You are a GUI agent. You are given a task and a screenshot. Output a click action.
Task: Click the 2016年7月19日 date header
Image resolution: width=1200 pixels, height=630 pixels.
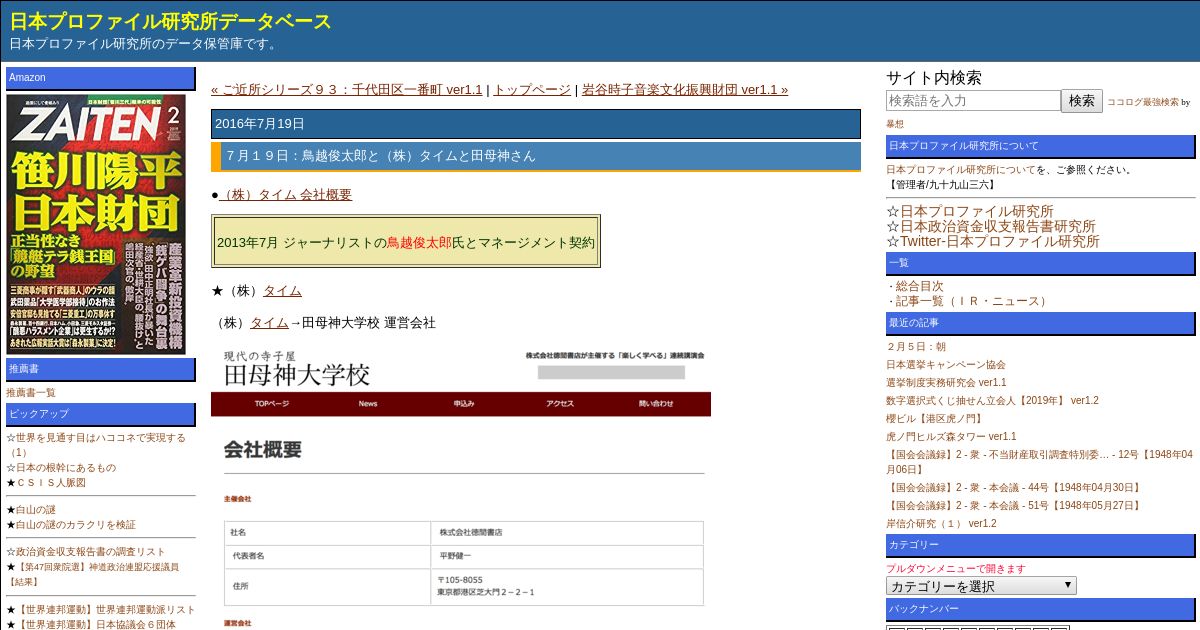[536, 124]
